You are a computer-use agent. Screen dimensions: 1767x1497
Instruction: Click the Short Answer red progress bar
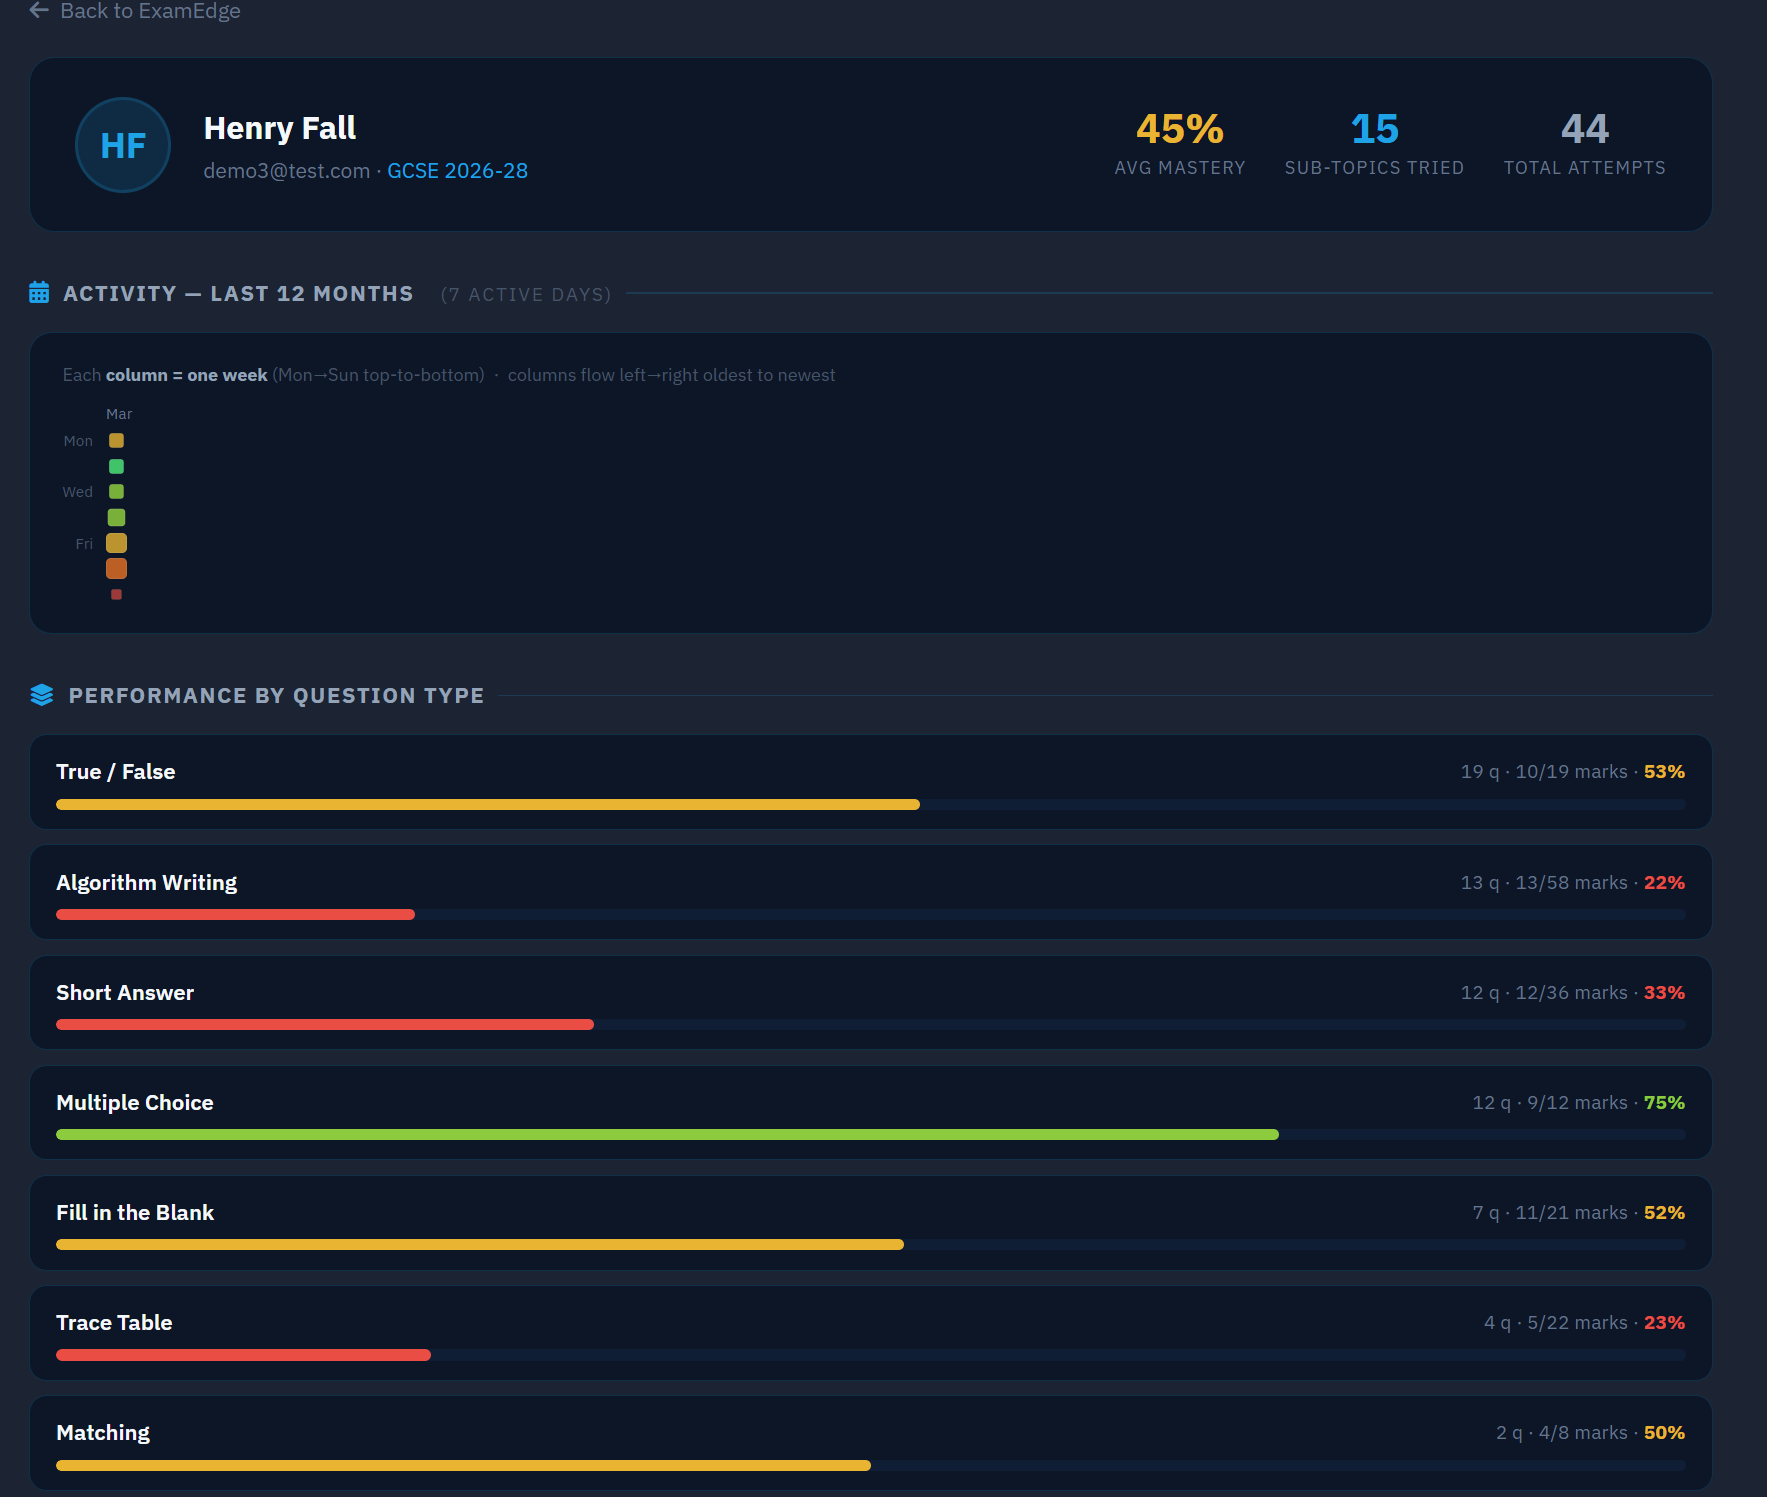pos(325,1024)
